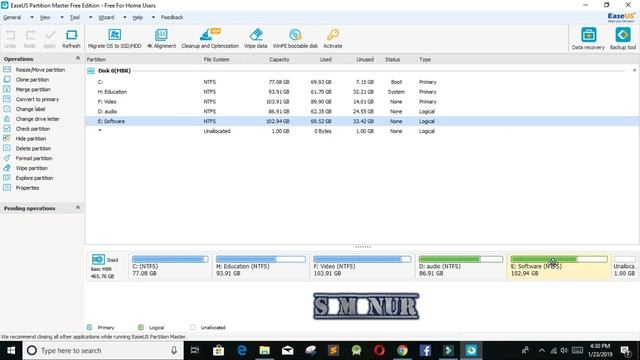Select E: Software block in disk map

click(559, 267)
